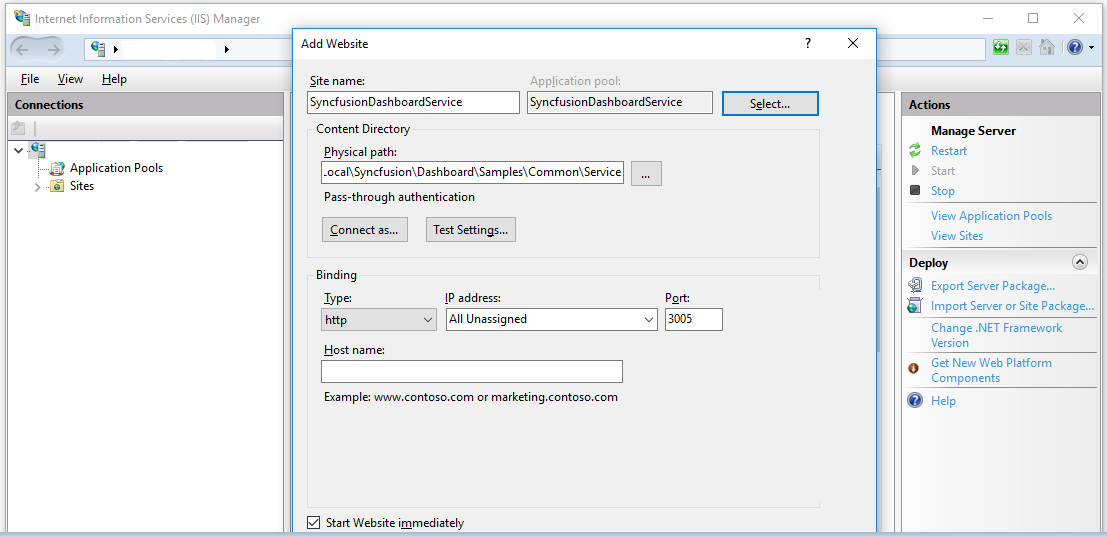1107x538 pixels.
Task: Click View Application Pools link
Action: (x=991, y=216)
